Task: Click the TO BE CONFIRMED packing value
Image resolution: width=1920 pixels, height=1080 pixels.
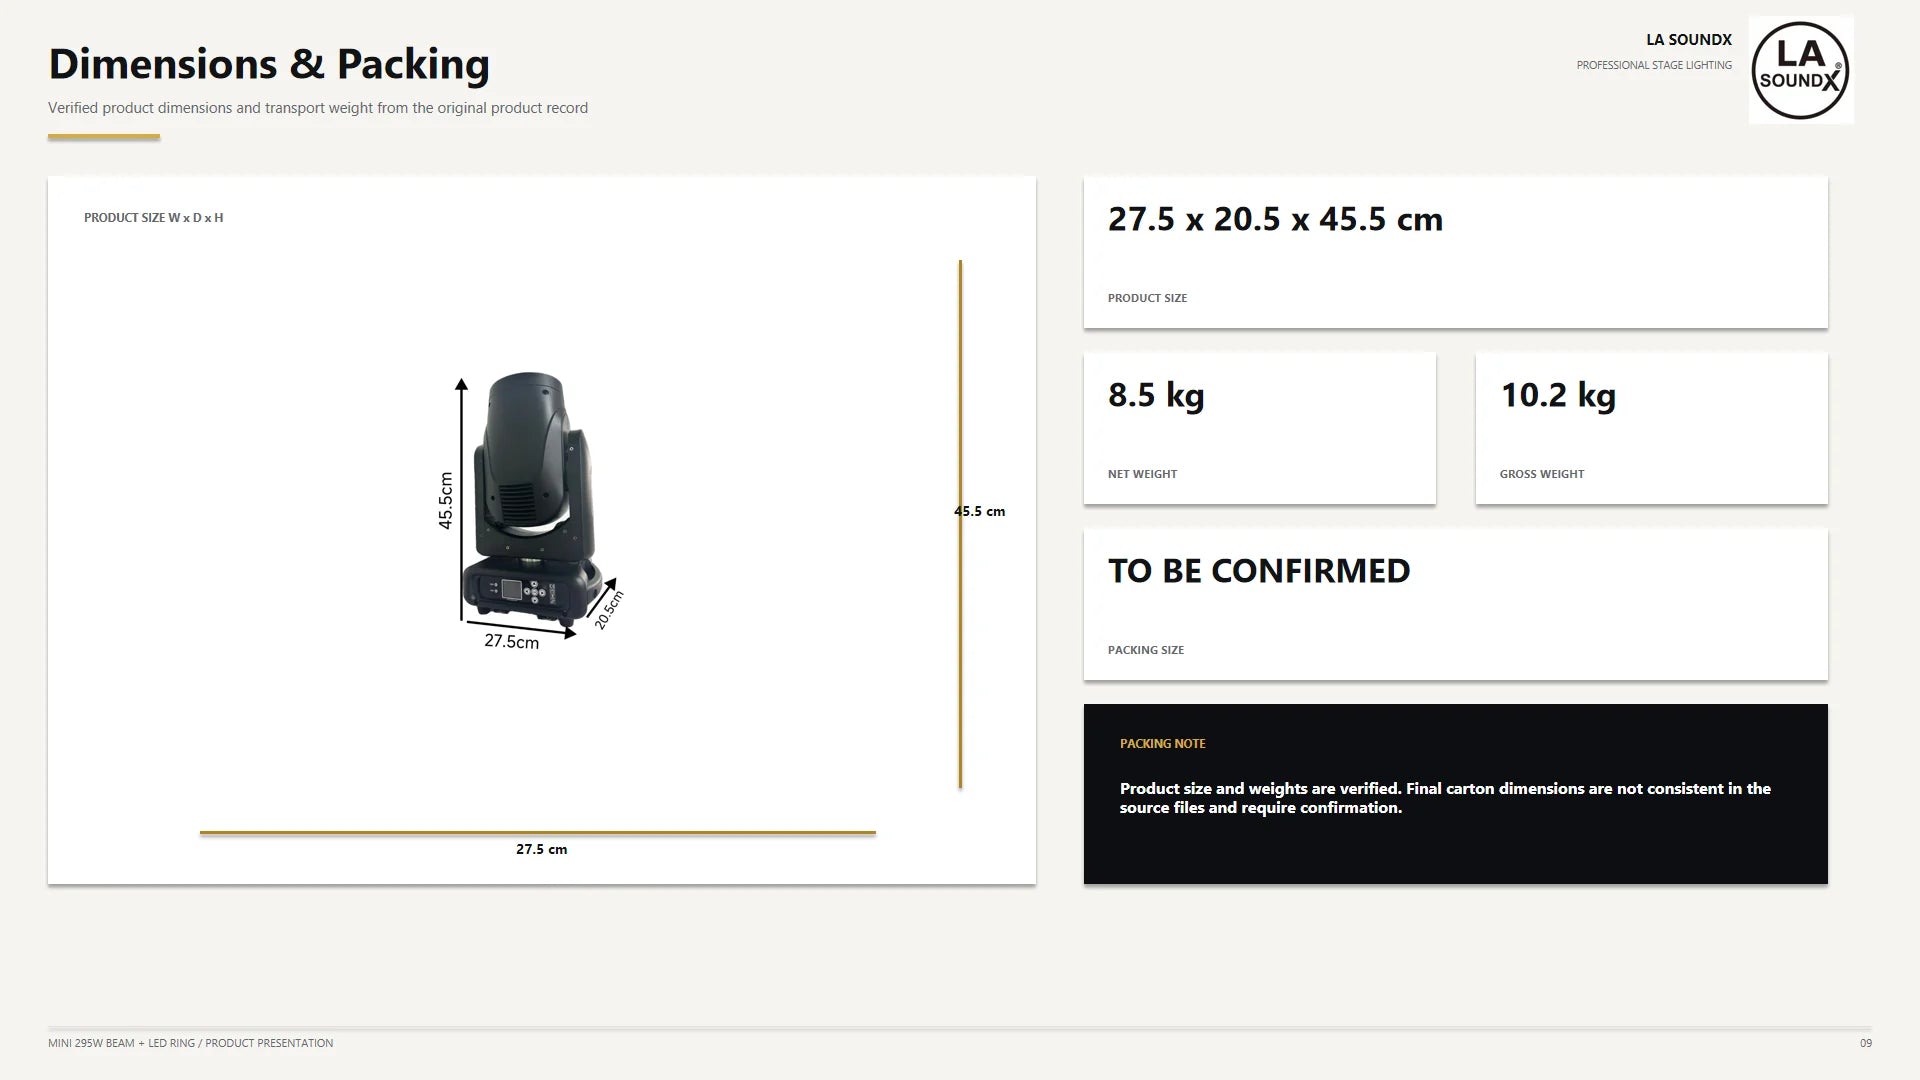Action: pos(1259,571)
